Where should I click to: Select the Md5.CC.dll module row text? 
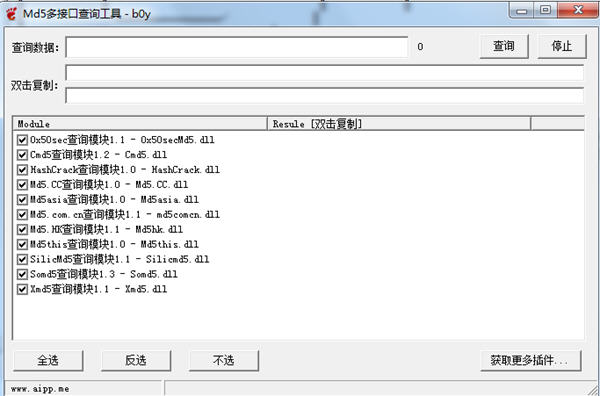pos(109,185)
